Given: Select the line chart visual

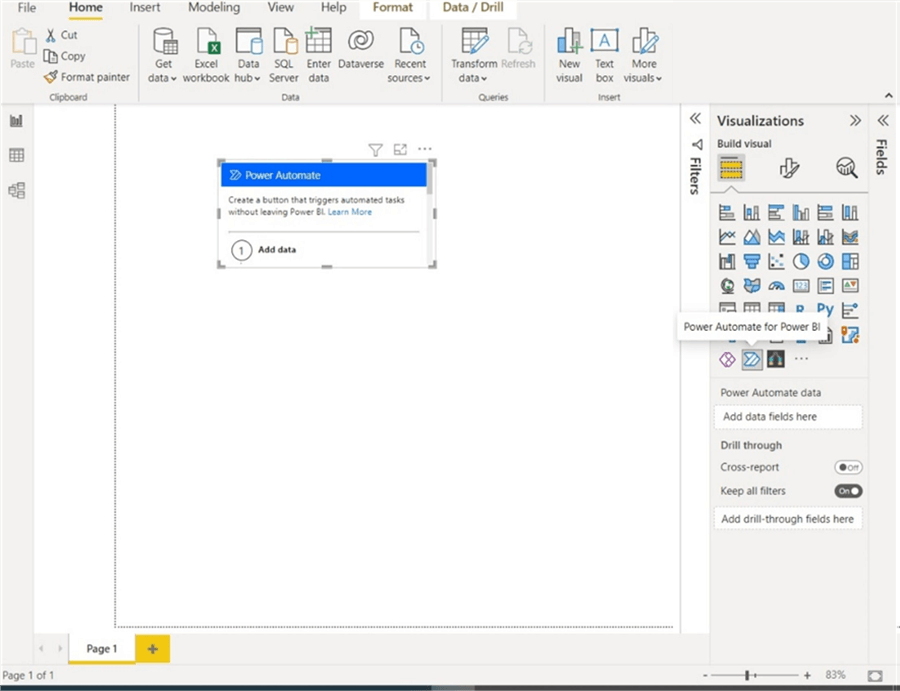Looking at the screenshot, I should [727, 237].
